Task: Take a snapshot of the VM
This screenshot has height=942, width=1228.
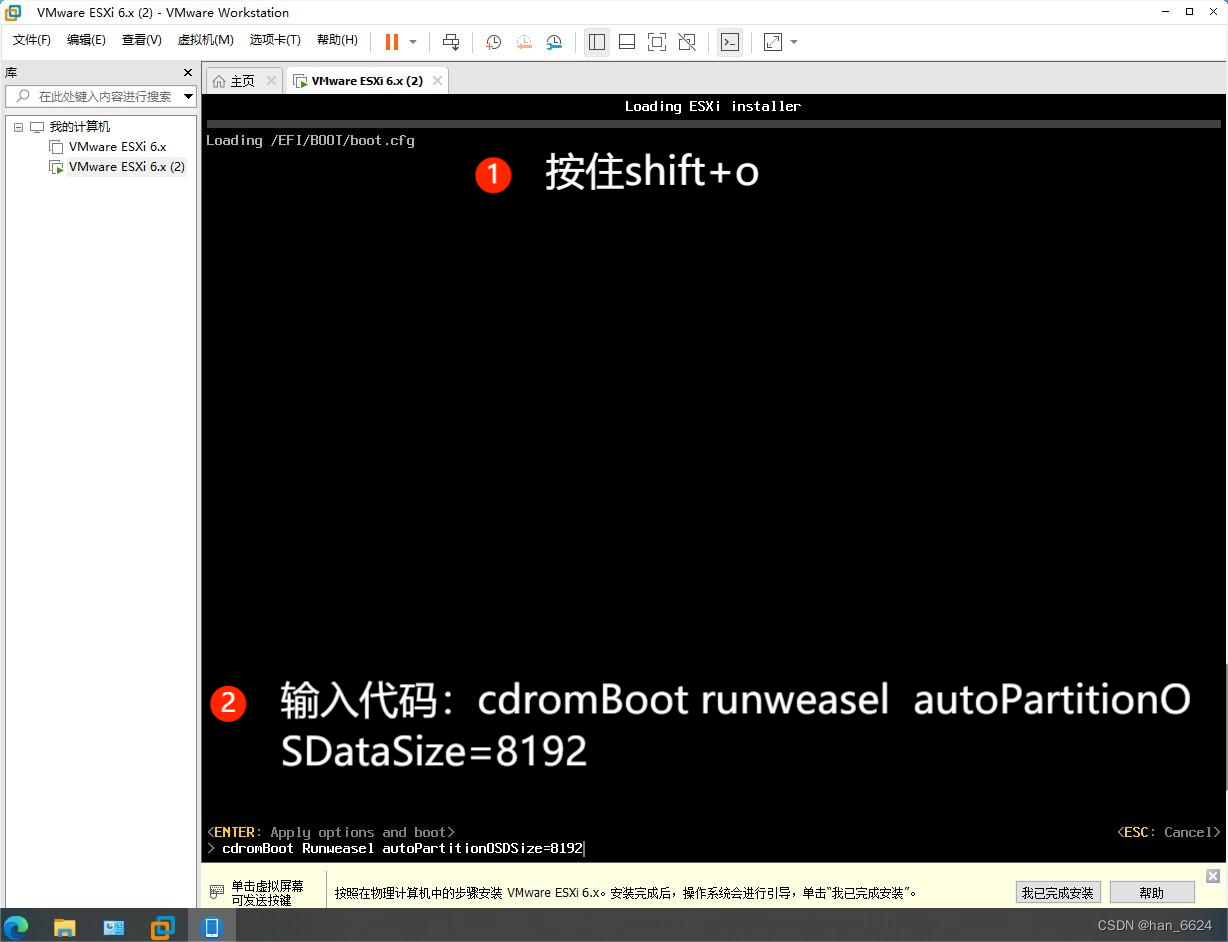Action: (x=493, y=42)
